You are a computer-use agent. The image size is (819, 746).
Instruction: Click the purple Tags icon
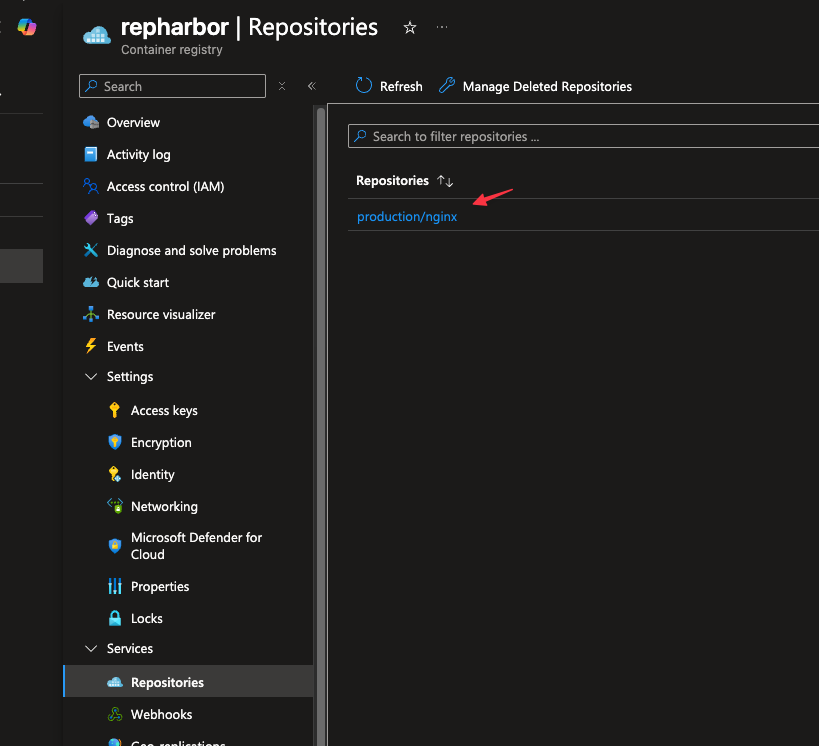[91, 218]
